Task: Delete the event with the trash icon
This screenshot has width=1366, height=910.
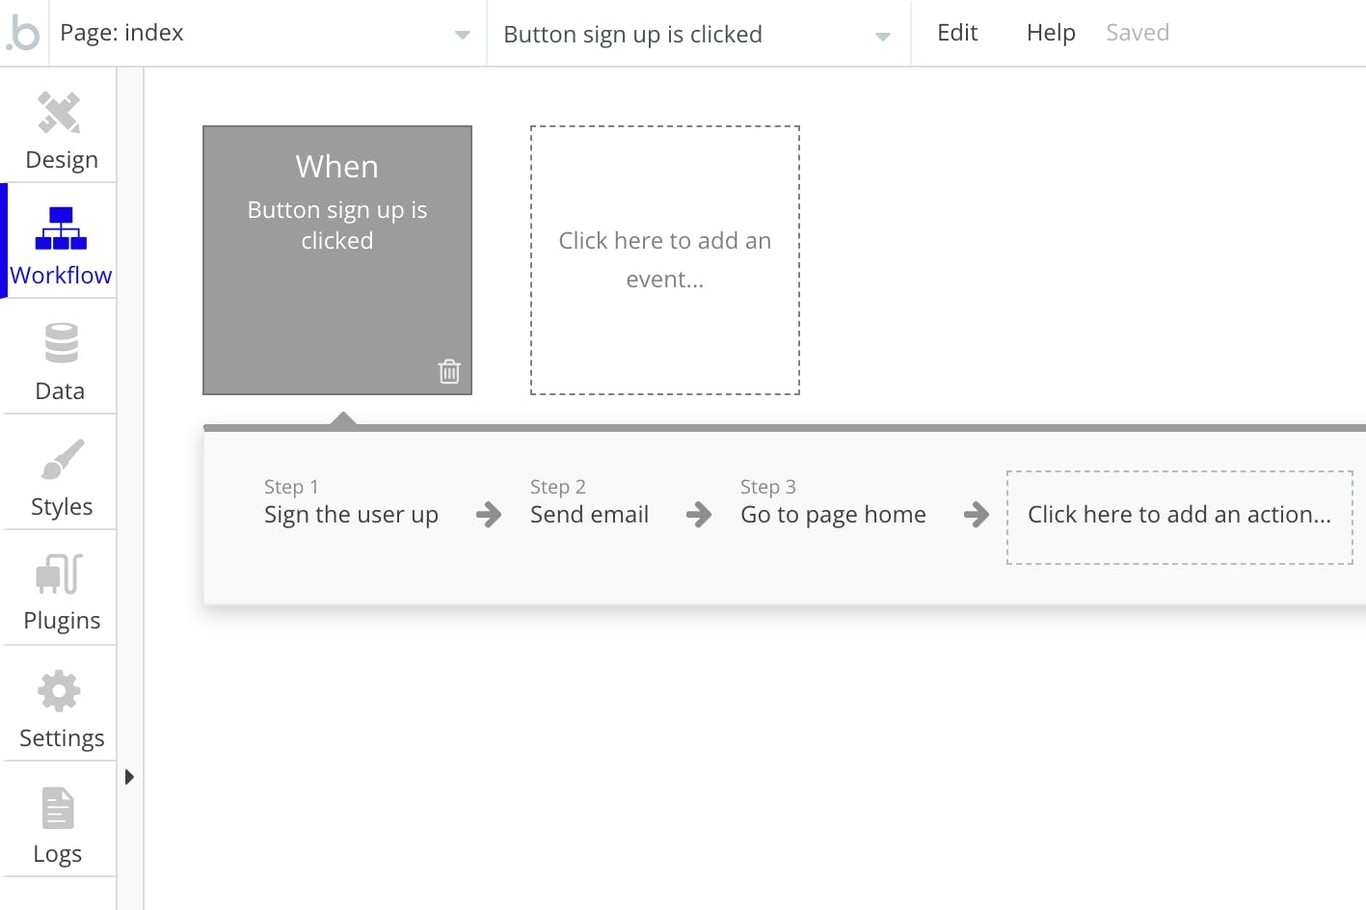Action: (x=449, y=371)
